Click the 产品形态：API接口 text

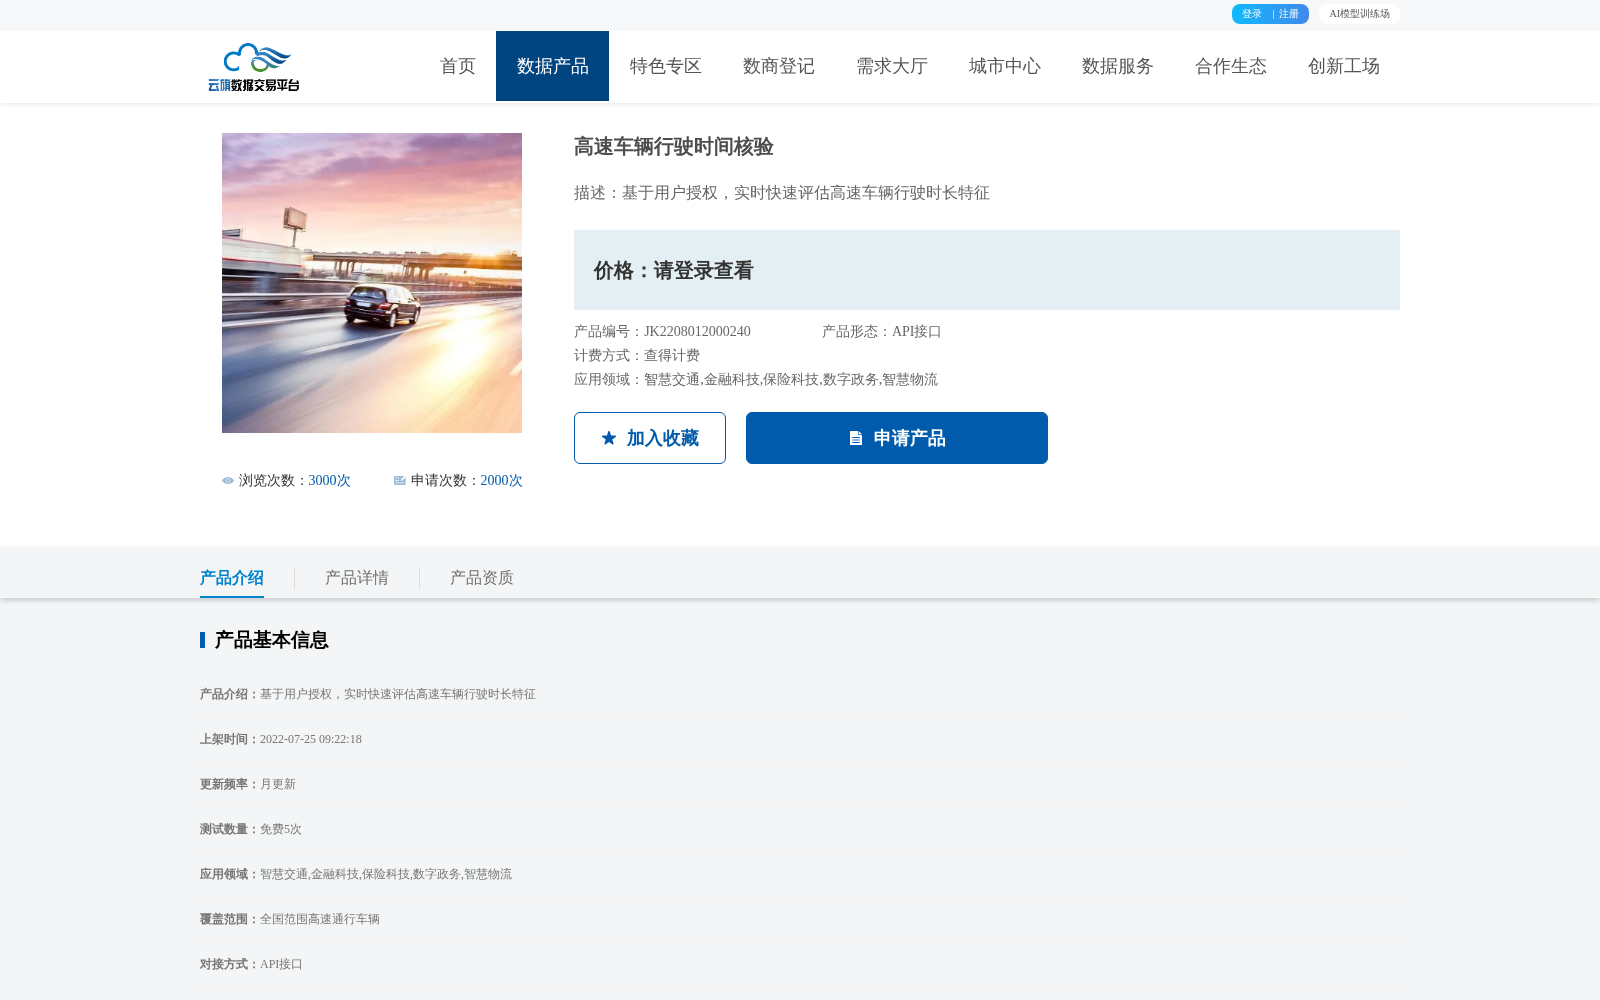(x=882, y=332)
